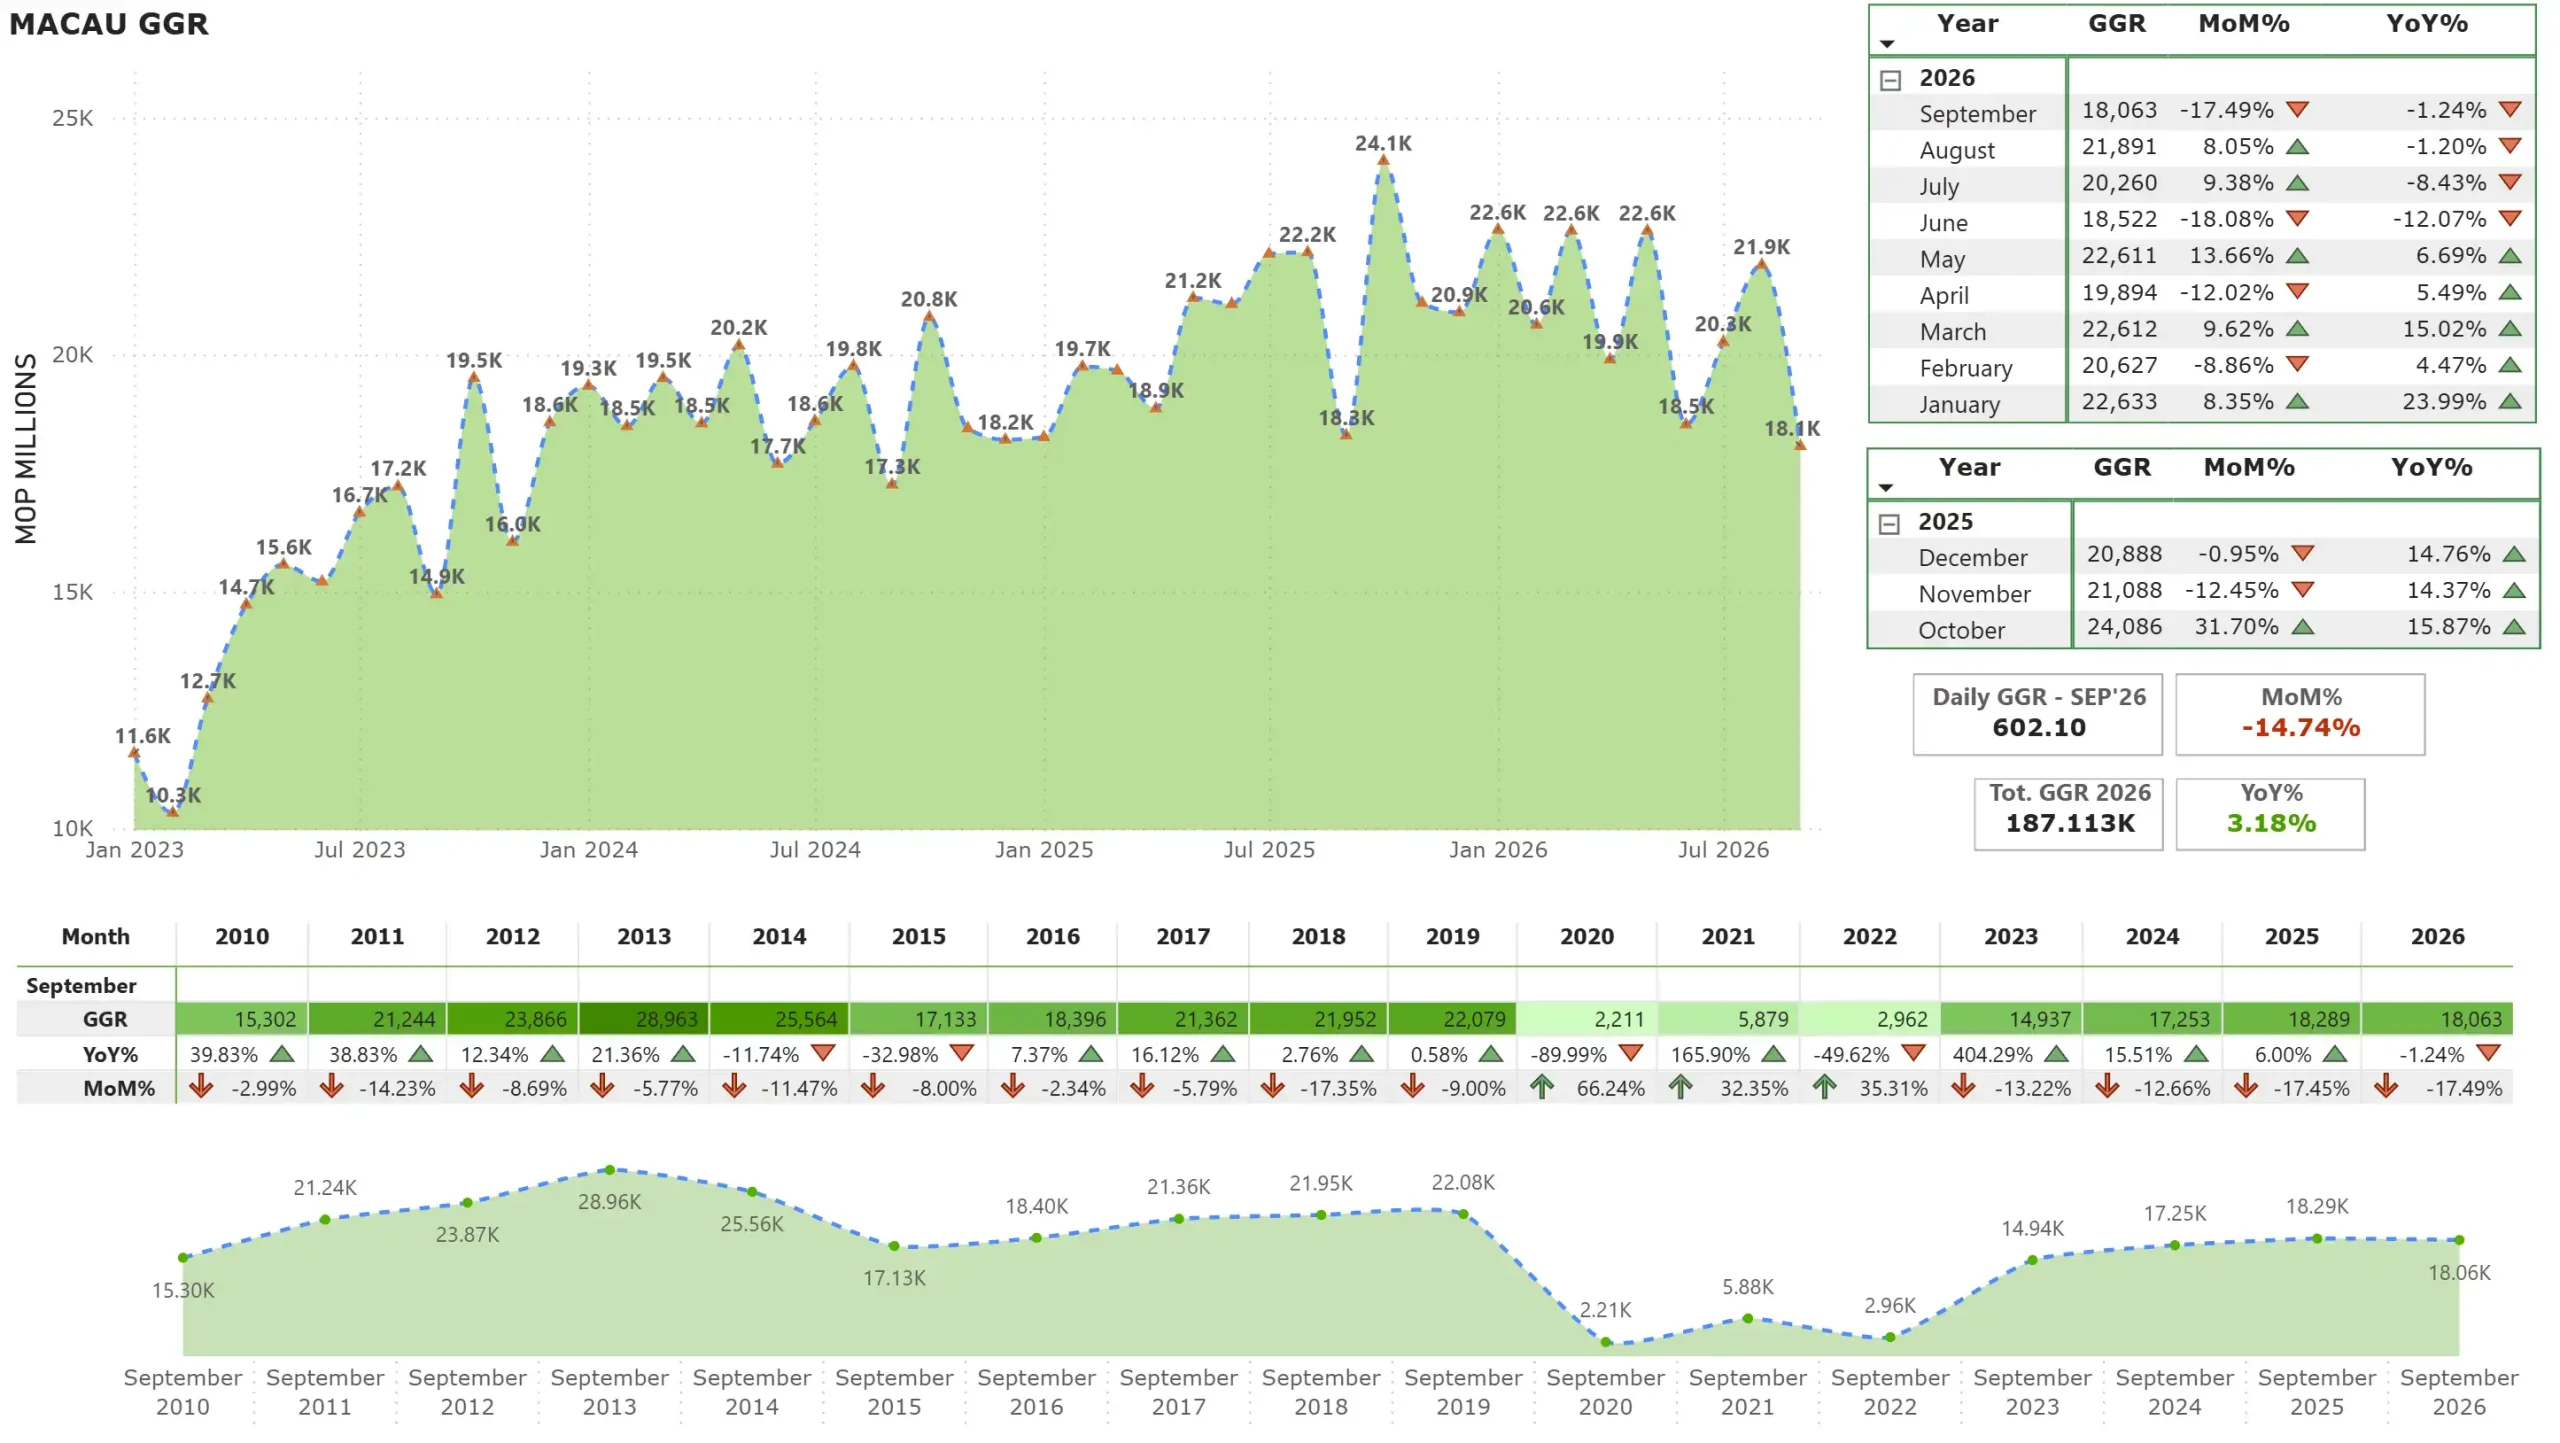Click October MoM green up triangle icon

tap(2303, 627)
